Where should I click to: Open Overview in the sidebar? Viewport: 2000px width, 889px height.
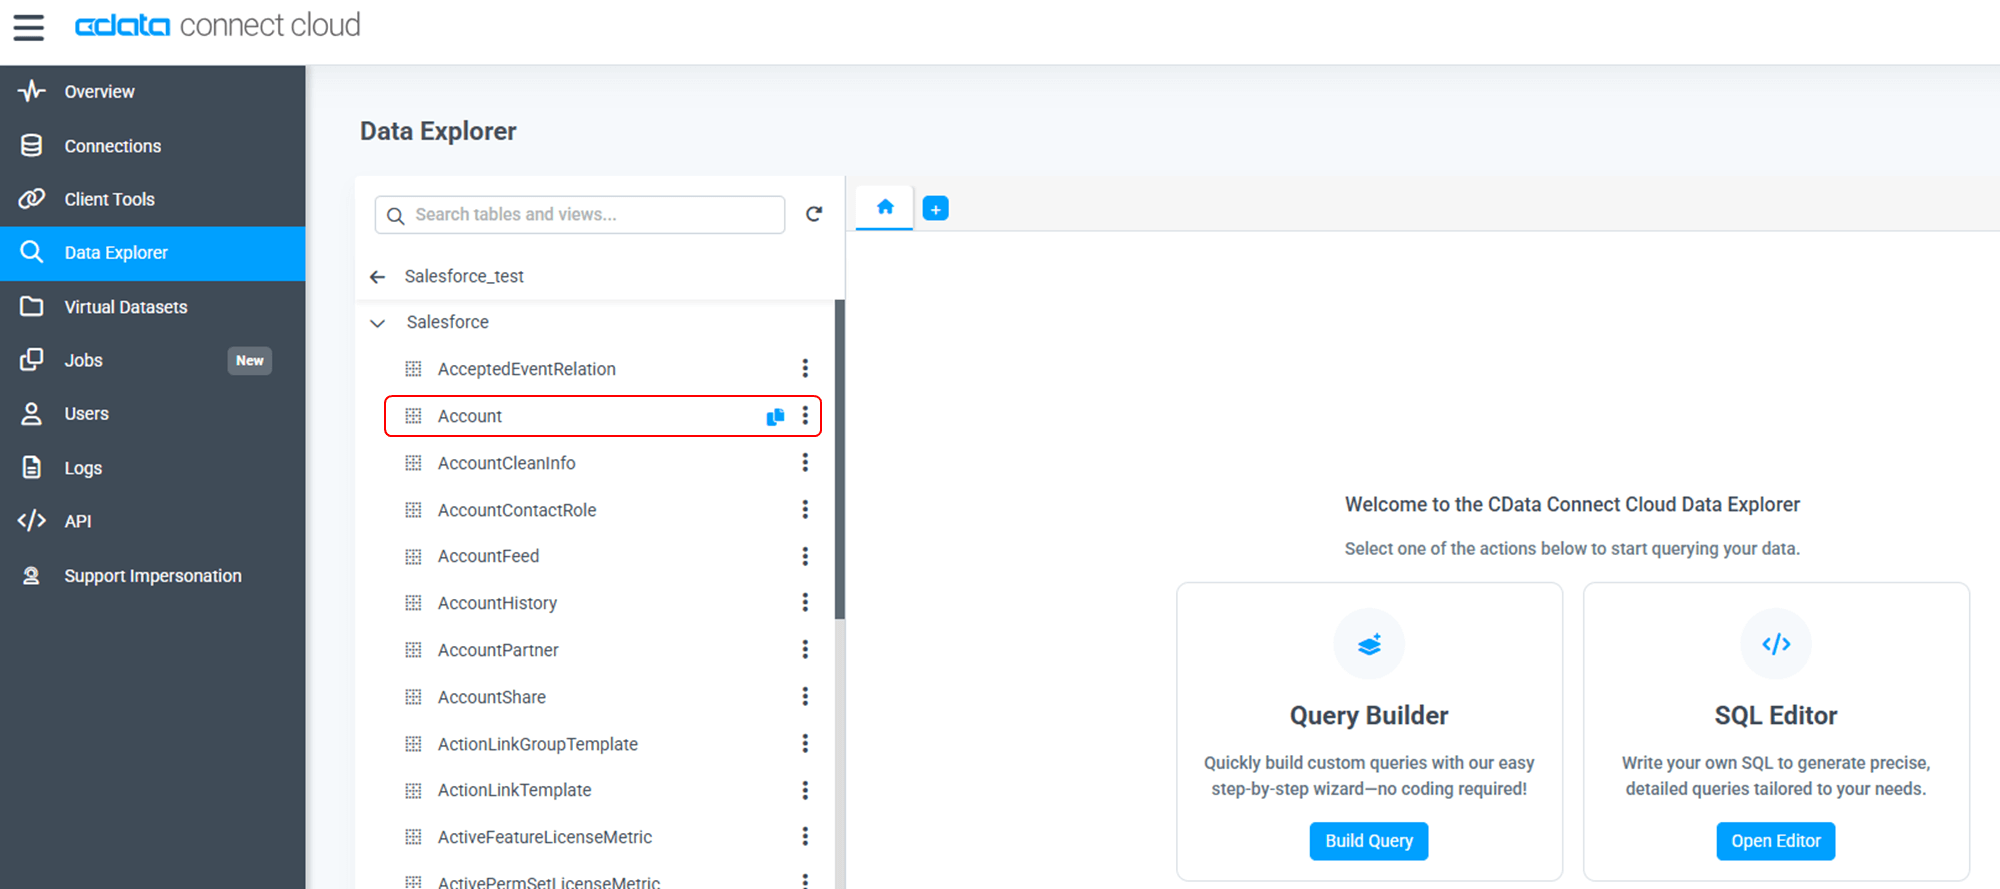(152, 92)
